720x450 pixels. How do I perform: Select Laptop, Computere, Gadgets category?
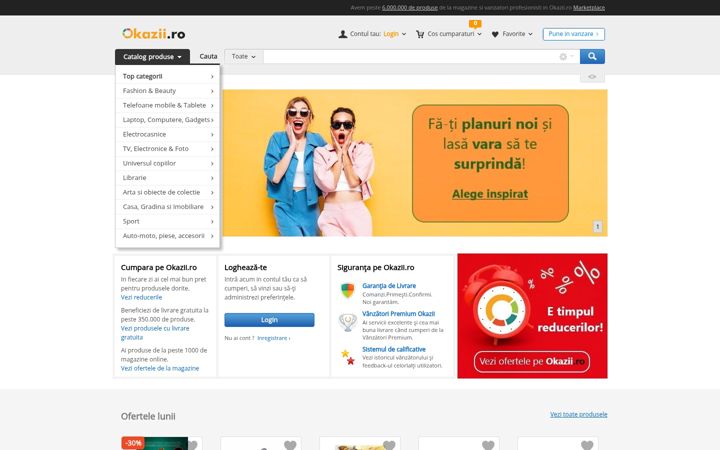[x=168, y=120]
